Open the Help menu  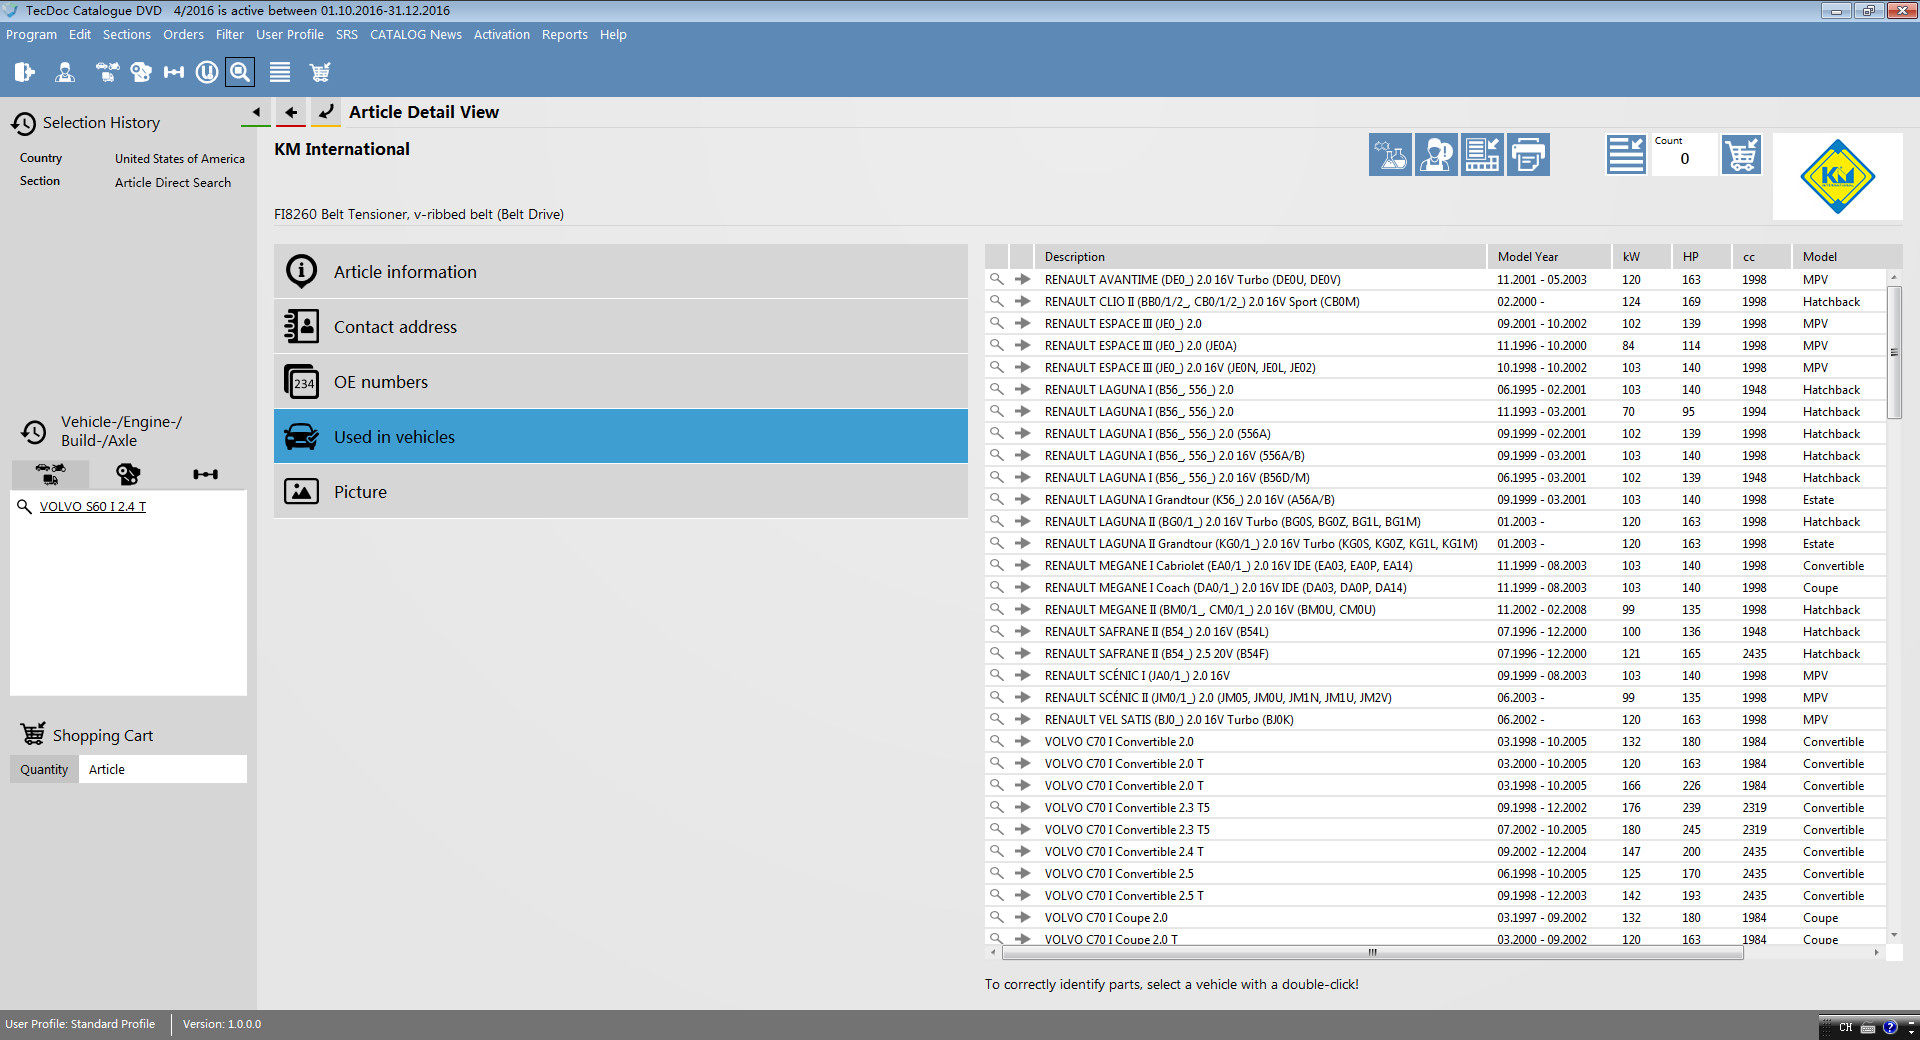(x=613, y=34)
